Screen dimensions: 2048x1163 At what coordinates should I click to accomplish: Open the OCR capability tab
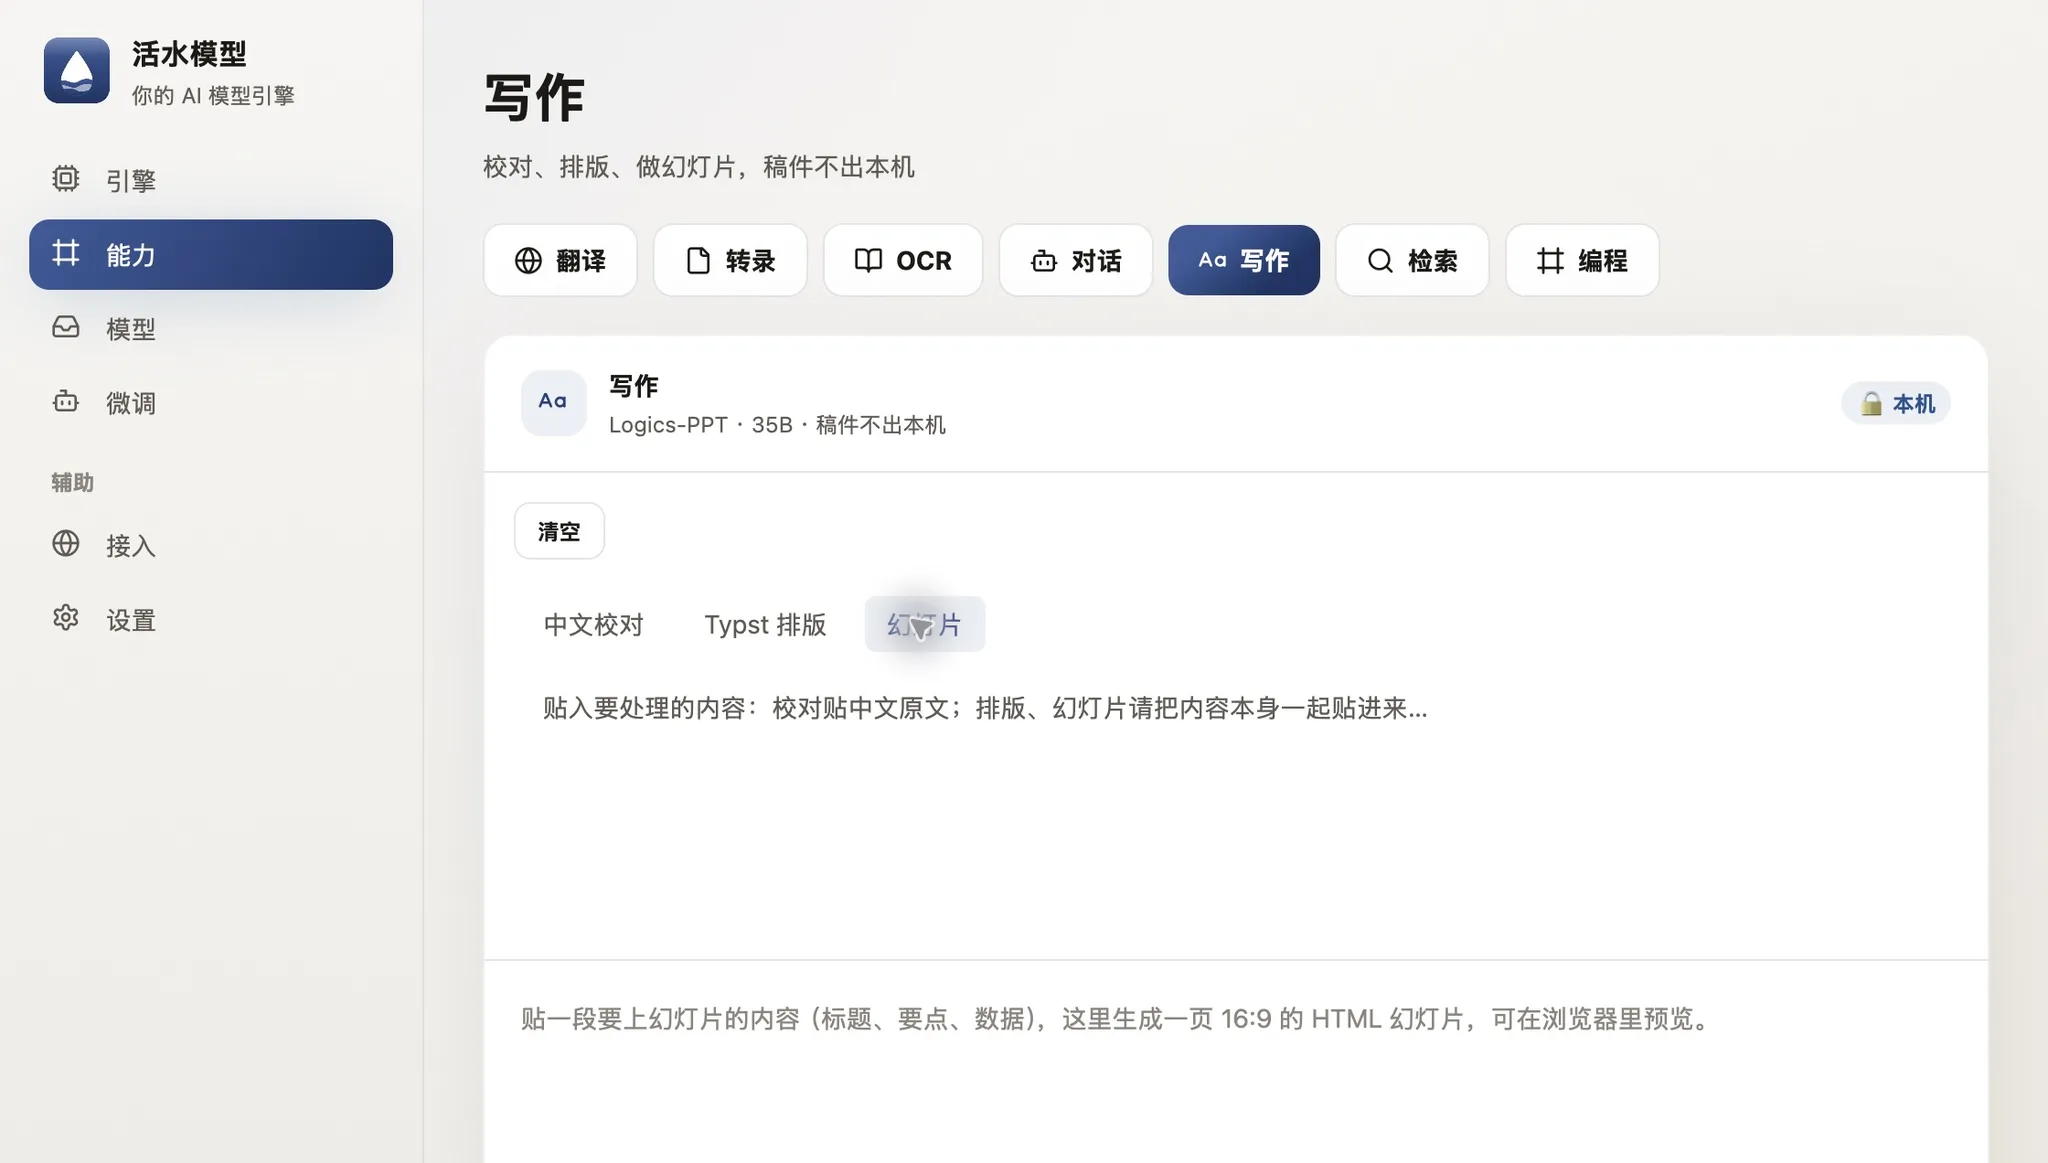pos(903,260)
